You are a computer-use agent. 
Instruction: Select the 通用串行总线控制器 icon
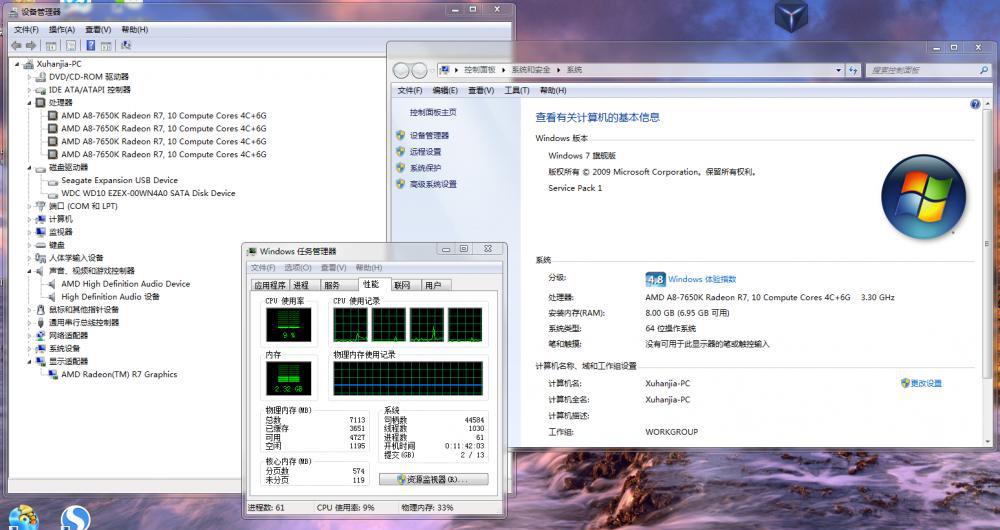41,323
